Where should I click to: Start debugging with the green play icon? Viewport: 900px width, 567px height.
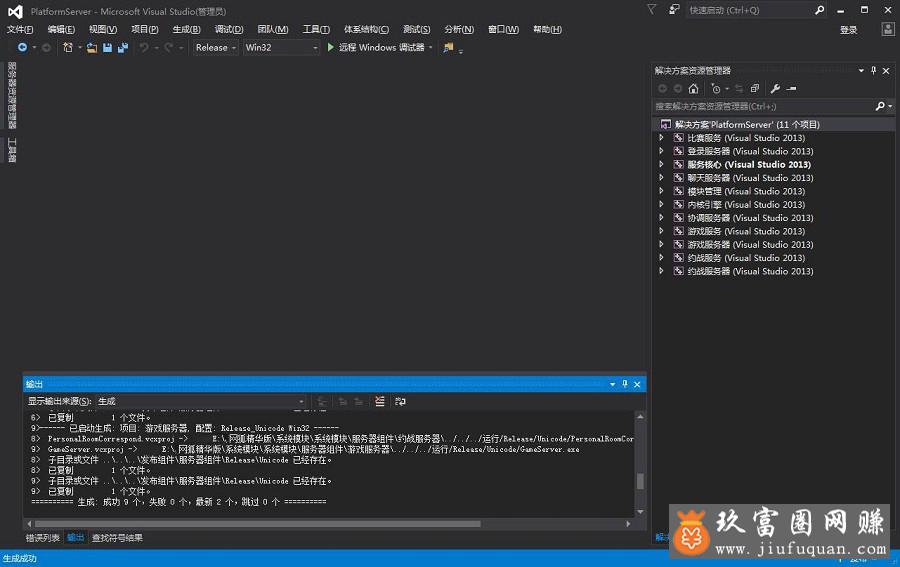330,47
